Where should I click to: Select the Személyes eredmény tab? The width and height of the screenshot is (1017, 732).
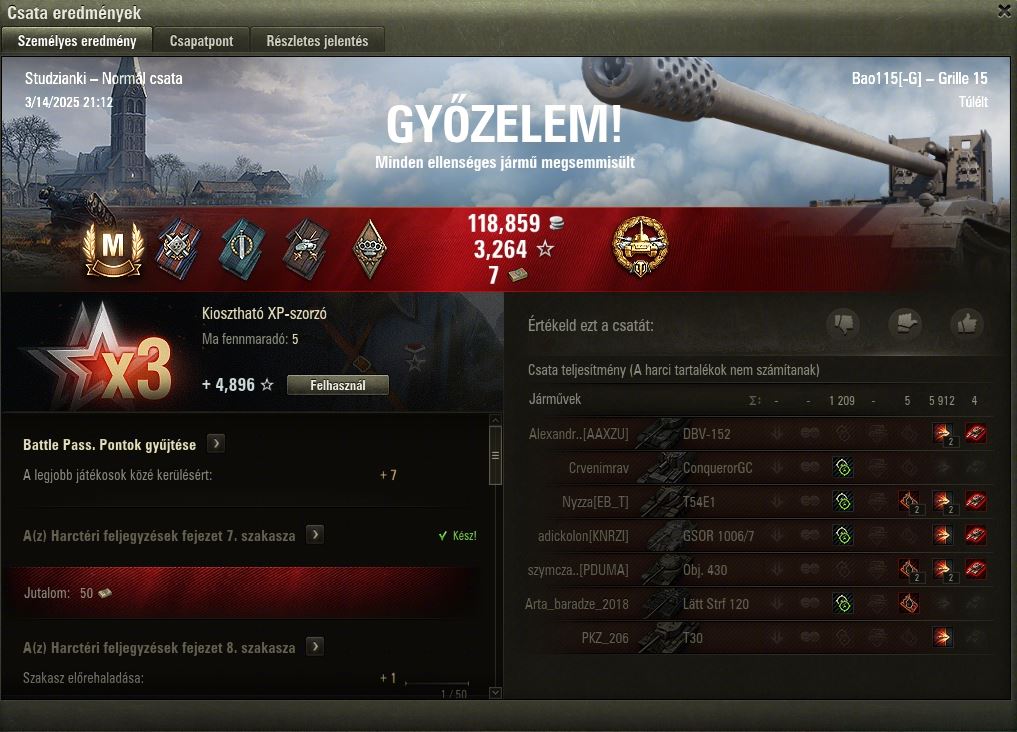pyautogui.click(x=77, y=41)
